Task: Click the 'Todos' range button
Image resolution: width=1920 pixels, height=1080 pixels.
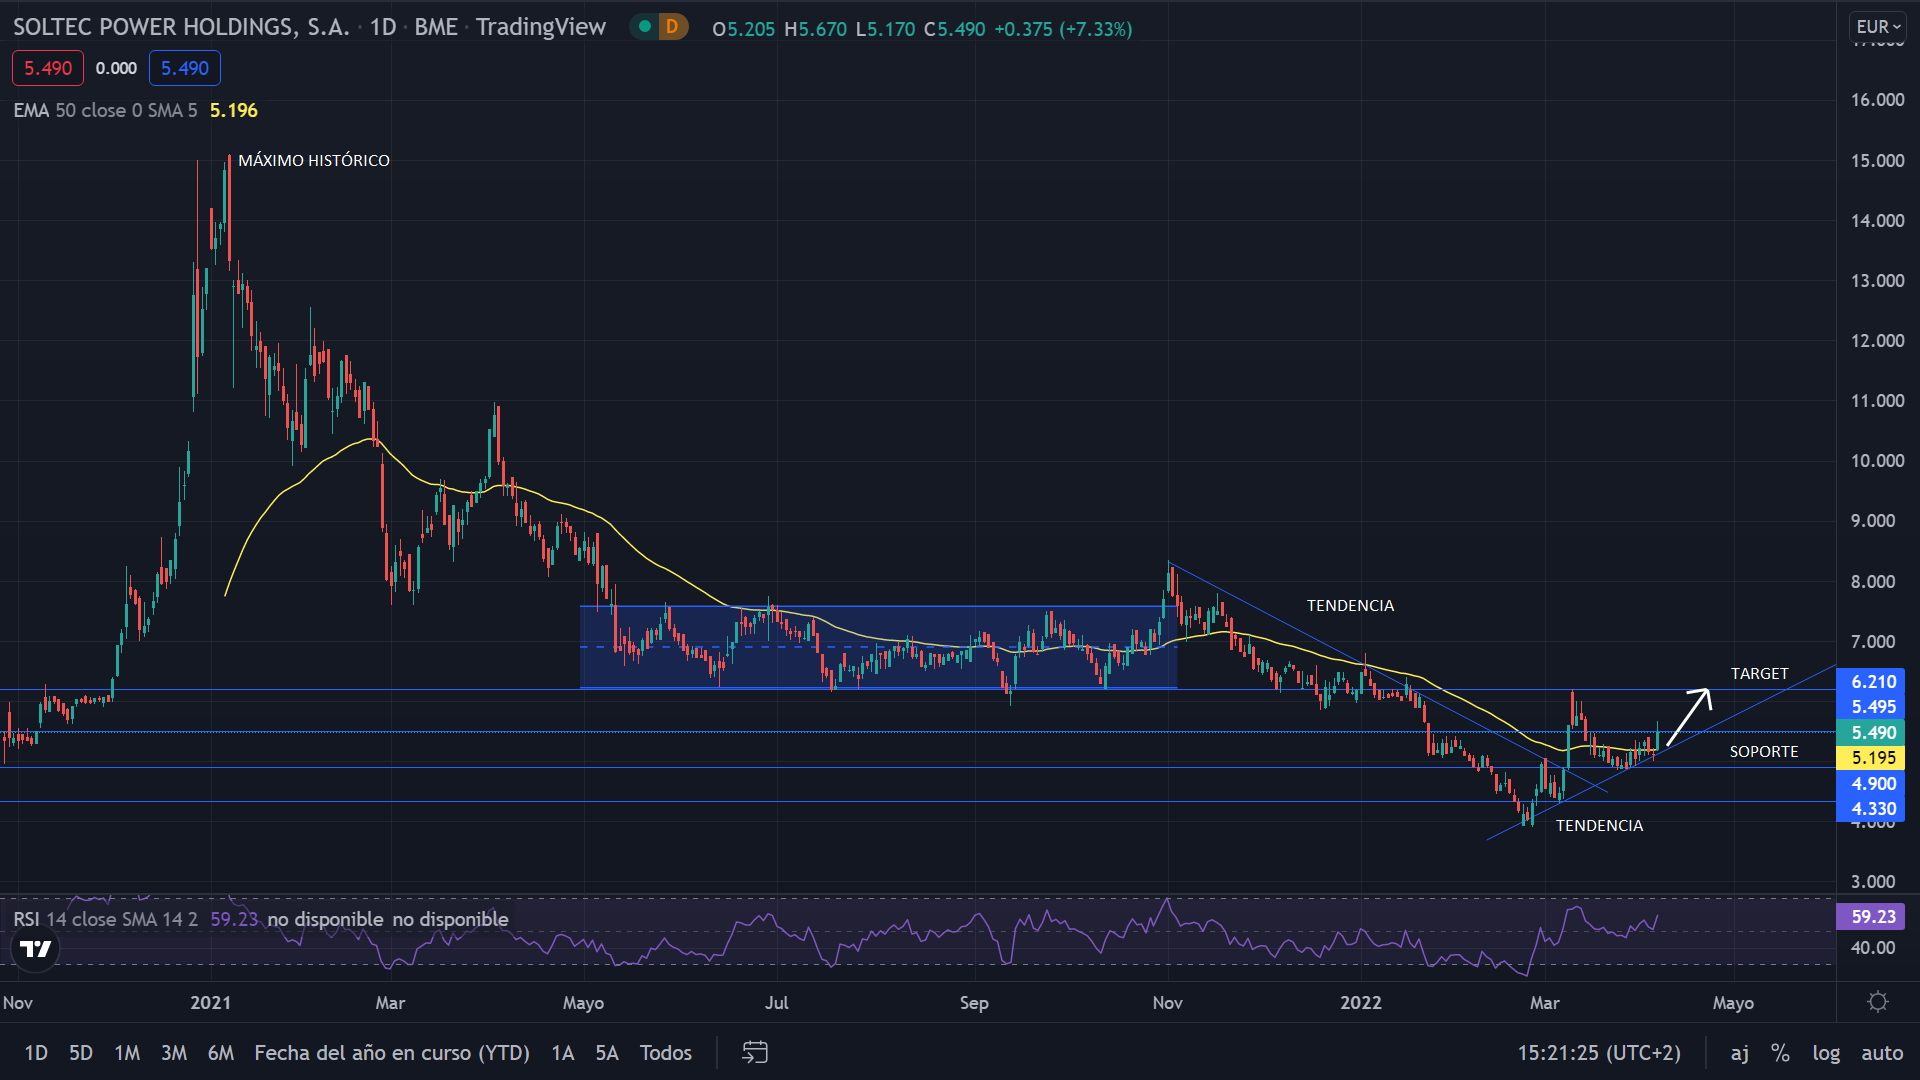Action: click(666, 1052)
